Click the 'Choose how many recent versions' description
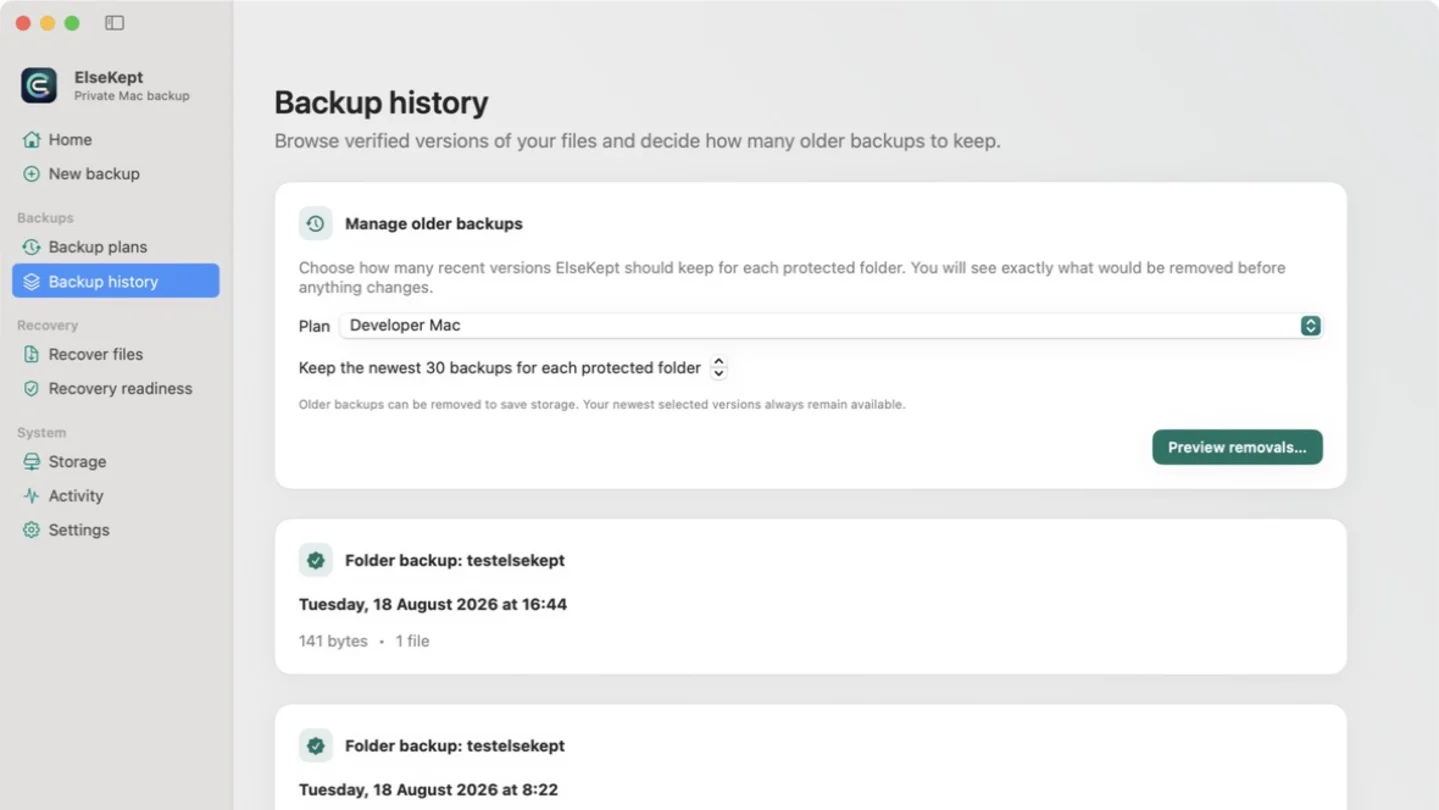Screen dimensions: 1439x810 tap(792, 278)
